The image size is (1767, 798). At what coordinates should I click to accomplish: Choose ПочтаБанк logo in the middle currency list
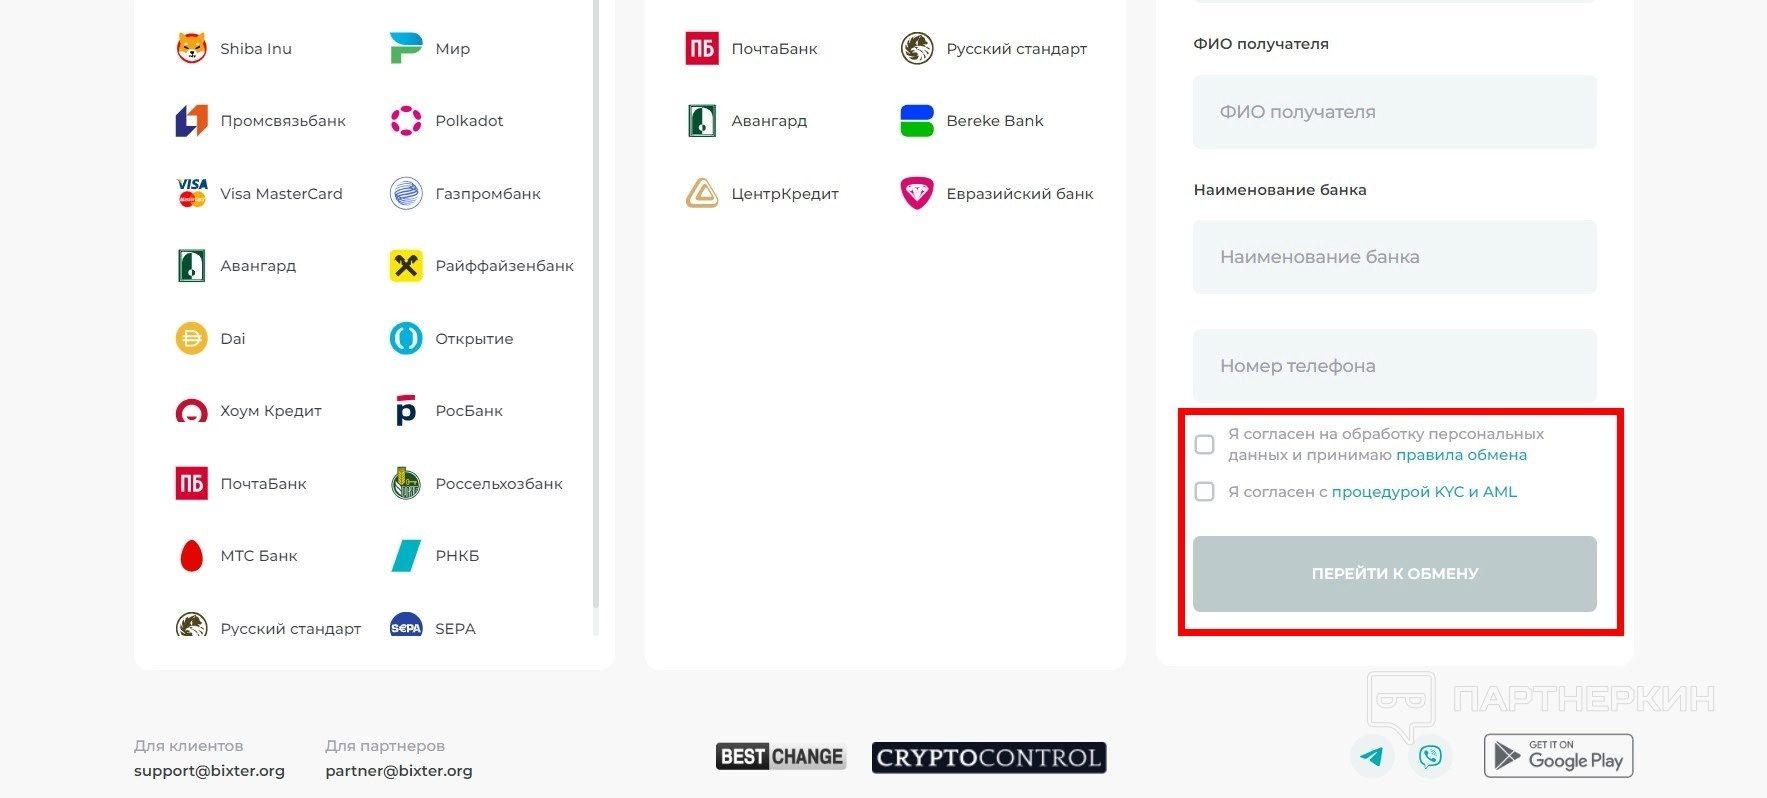[702, 48]
